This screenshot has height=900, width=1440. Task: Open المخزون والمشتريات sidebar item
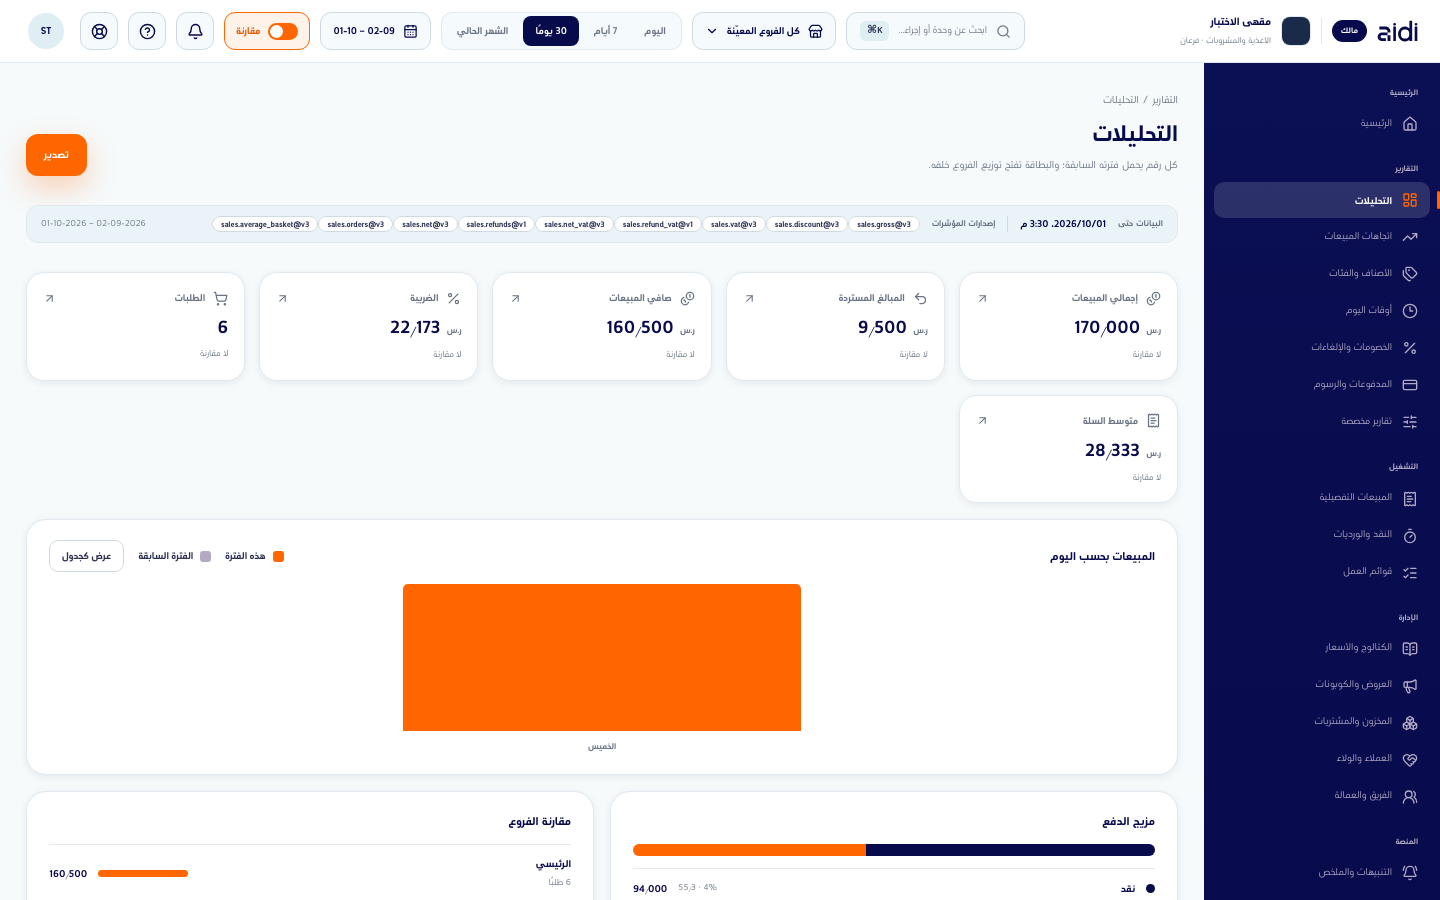(x=1322, y=722)
